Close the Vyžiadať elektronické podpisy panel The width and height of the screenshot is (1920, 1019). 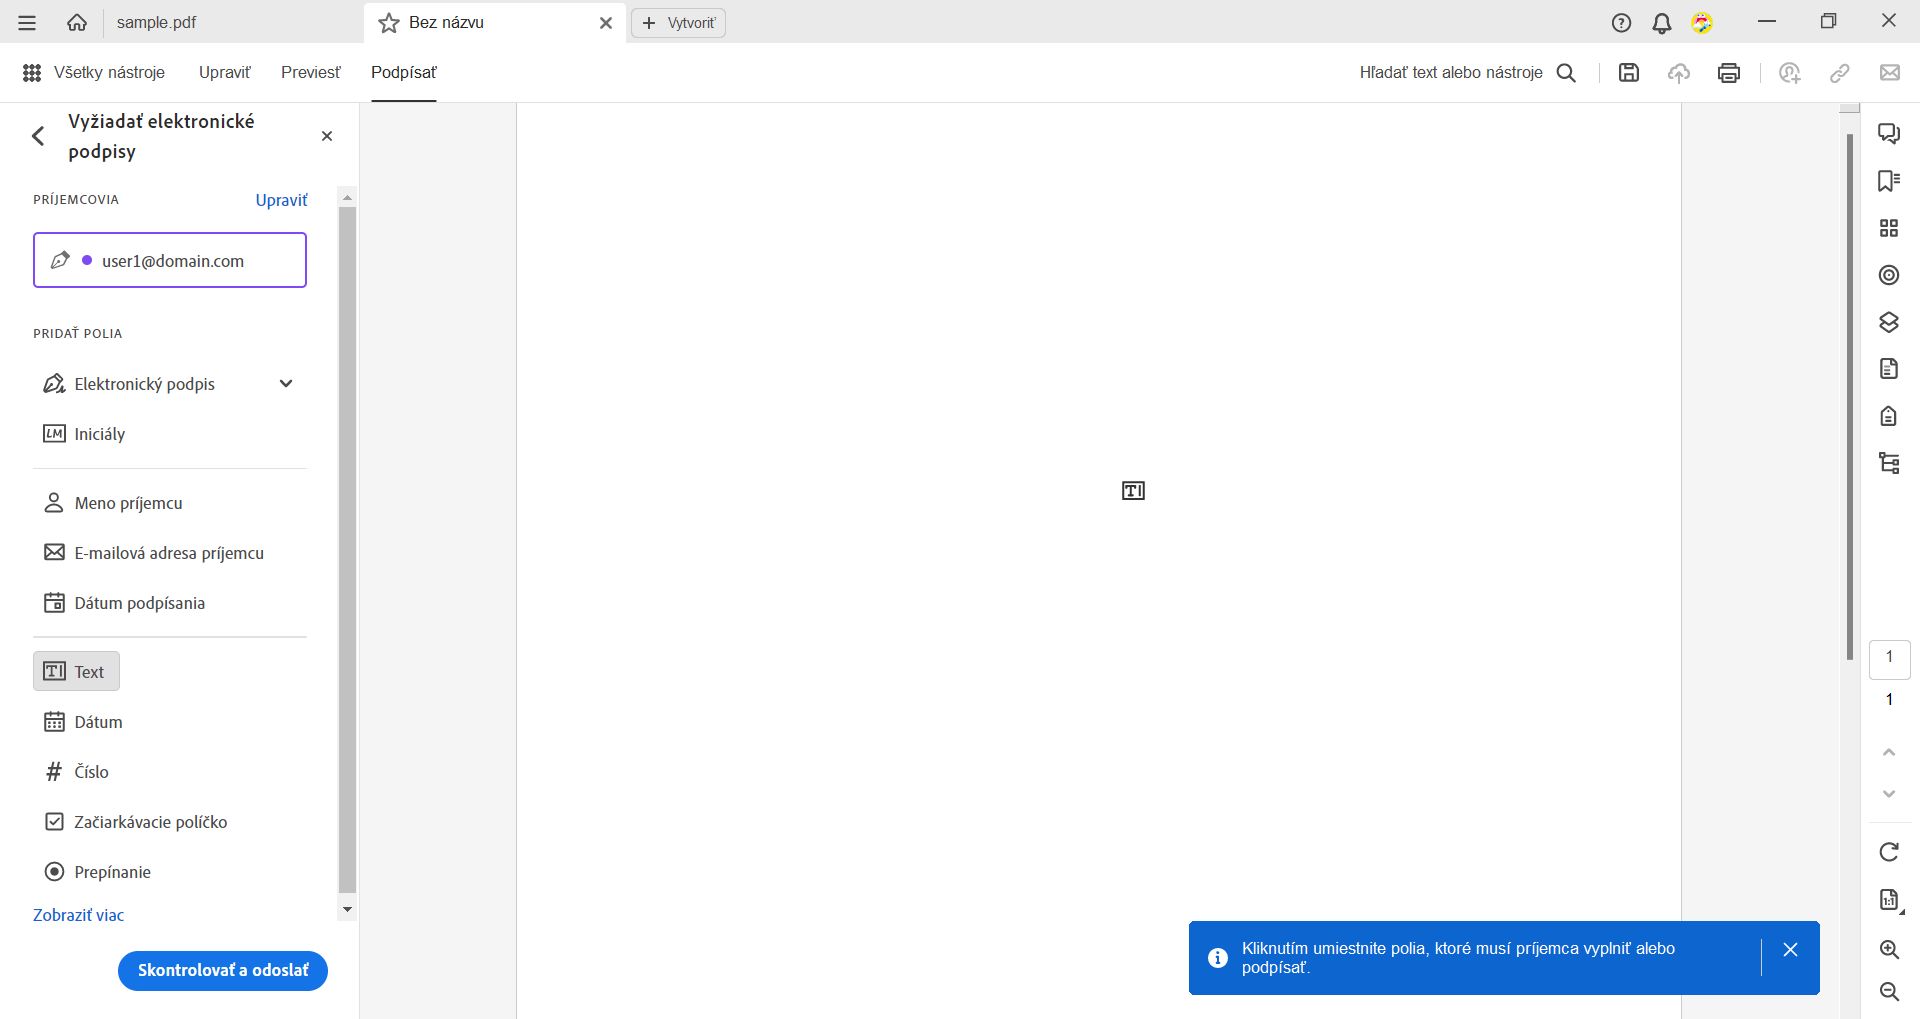point(327,136)
